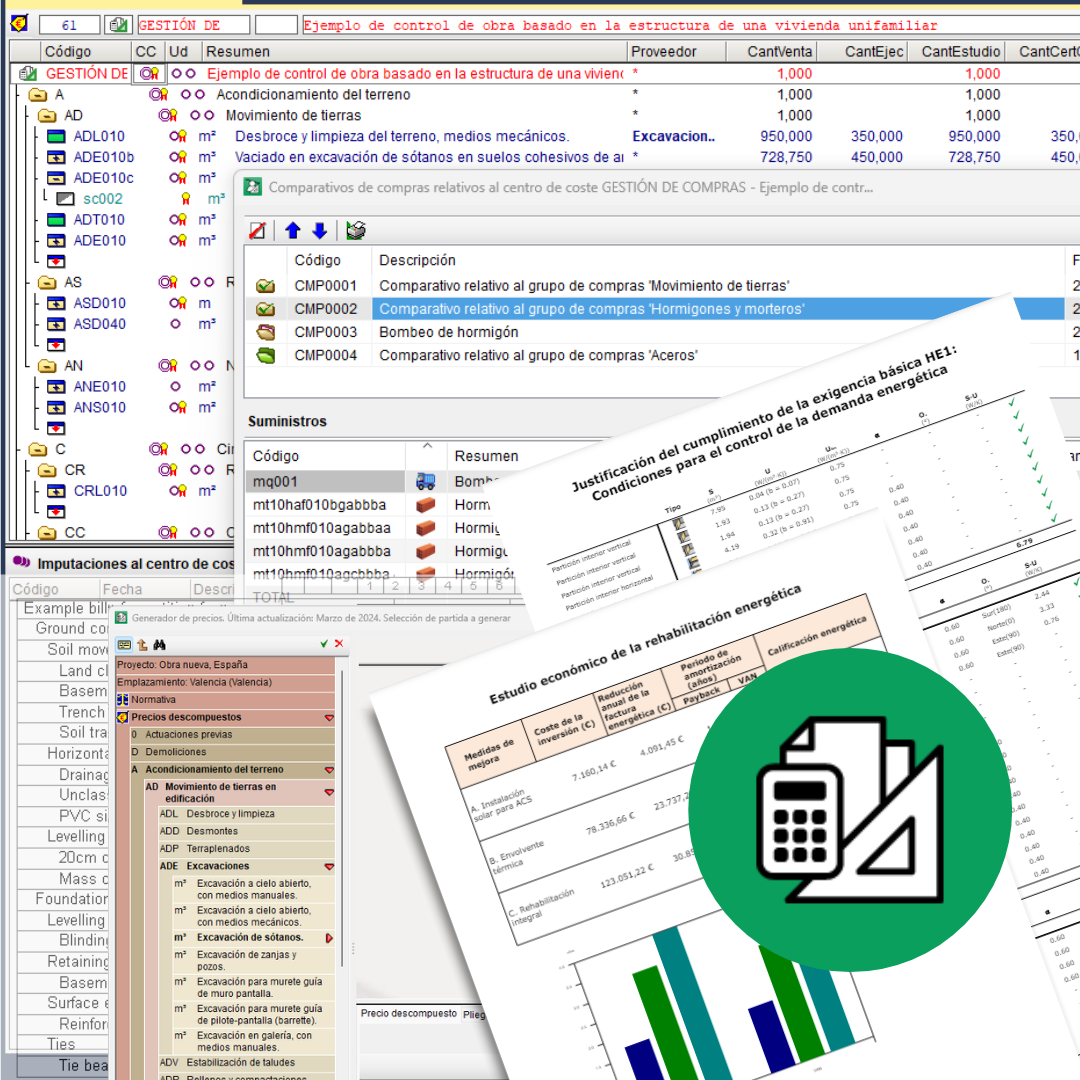This screenshot has width=1080, height=1080.
Task: Click the Normativa entry in price generator
Action: click(153, 700)
